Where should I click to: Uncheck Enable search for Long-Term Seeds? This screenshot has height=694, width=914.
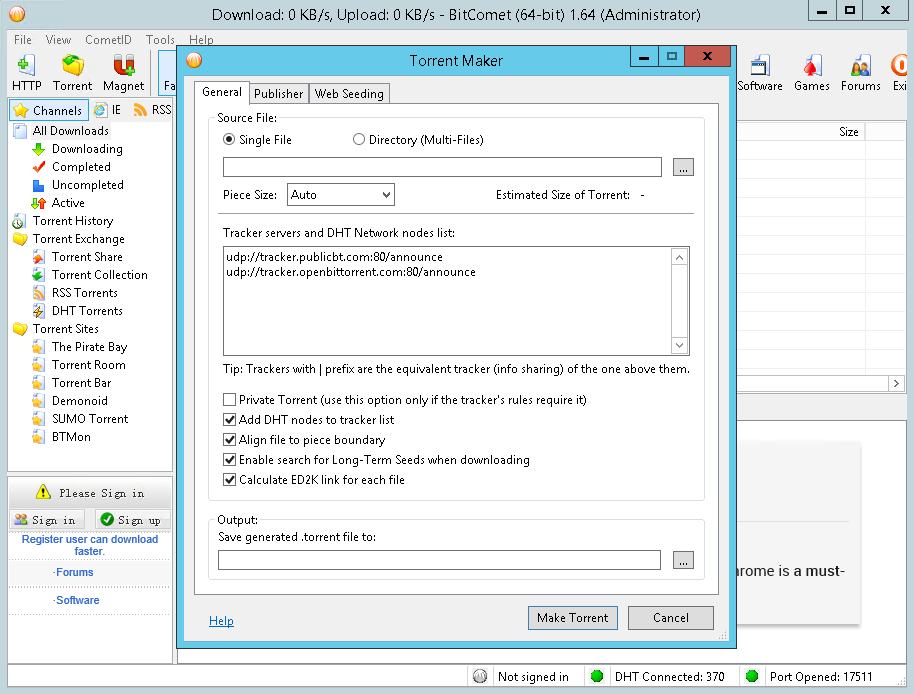230,460
